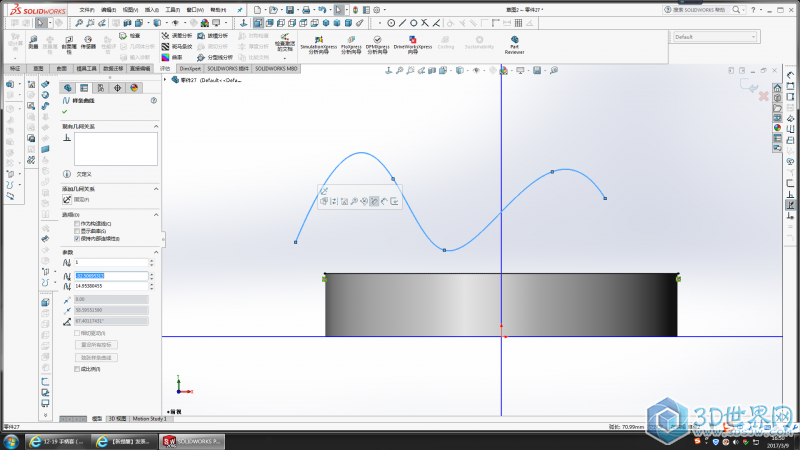Open Home icon in right task pane
Screen dimensions: 800x450
coord(777,87)
